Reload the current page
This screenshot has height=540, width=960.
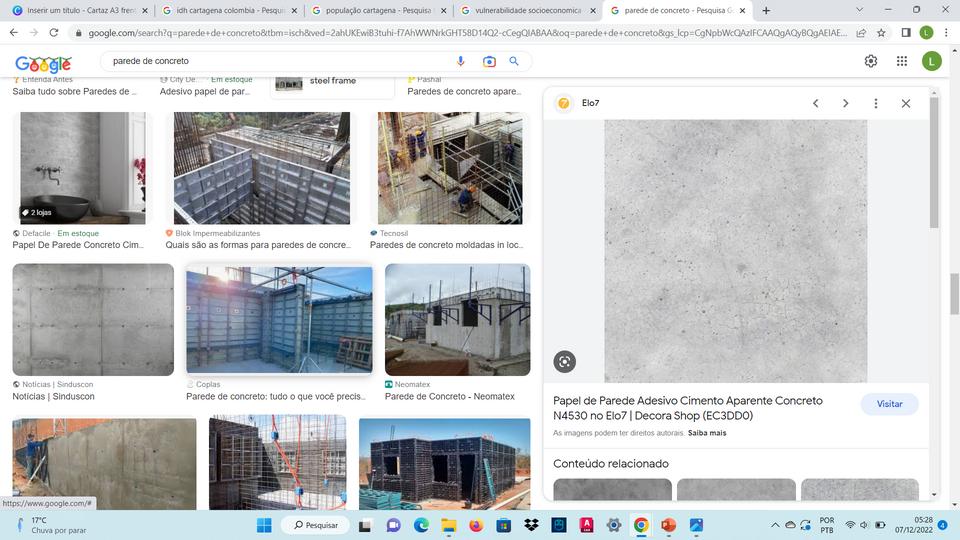pyautogui.click(x=54, y=32)
